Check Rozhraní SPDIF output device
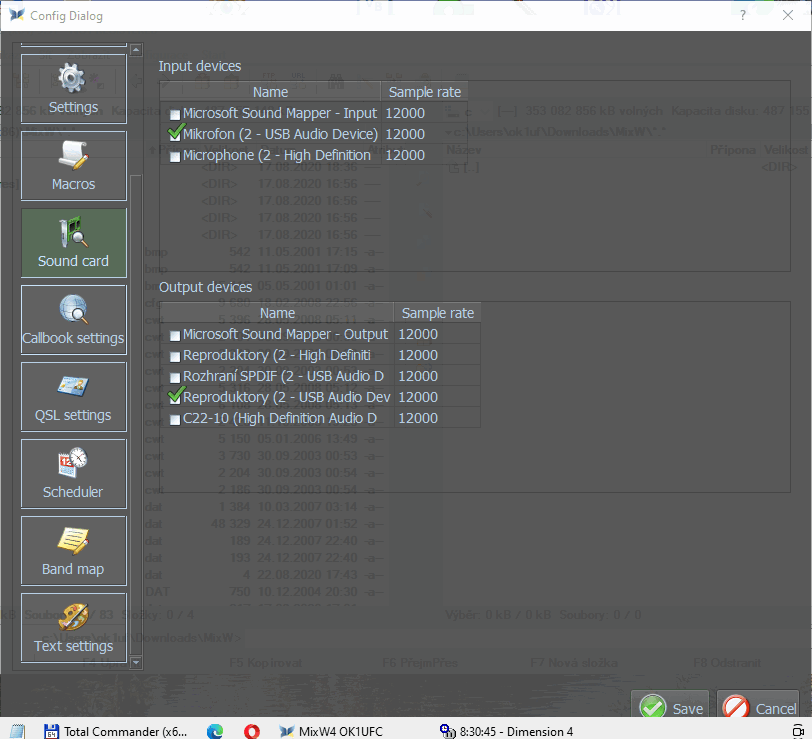 pyautogui.click(x=176, y=377)
